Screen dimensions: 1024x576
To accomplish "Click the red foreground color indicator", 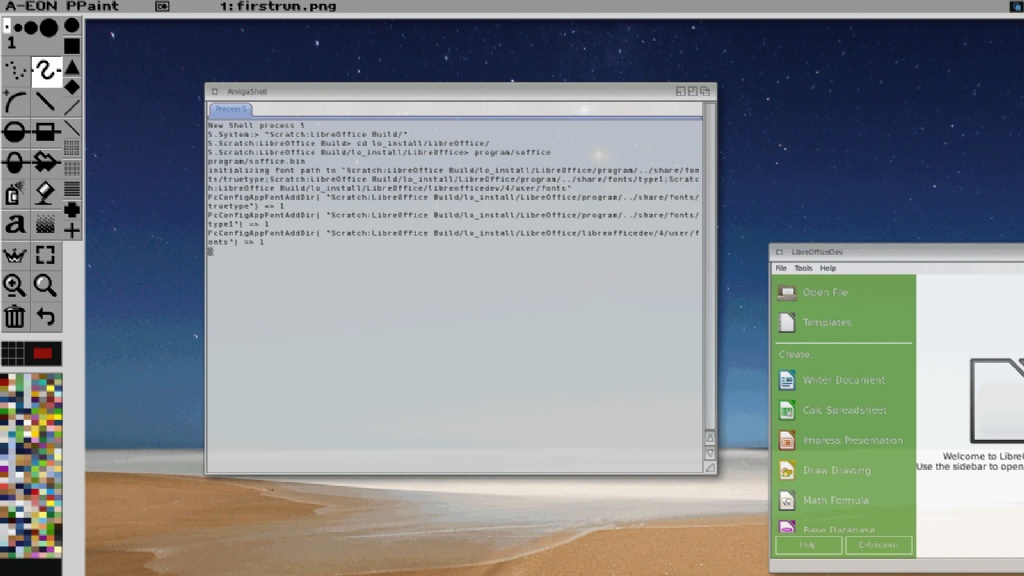I will pos(43,353).
